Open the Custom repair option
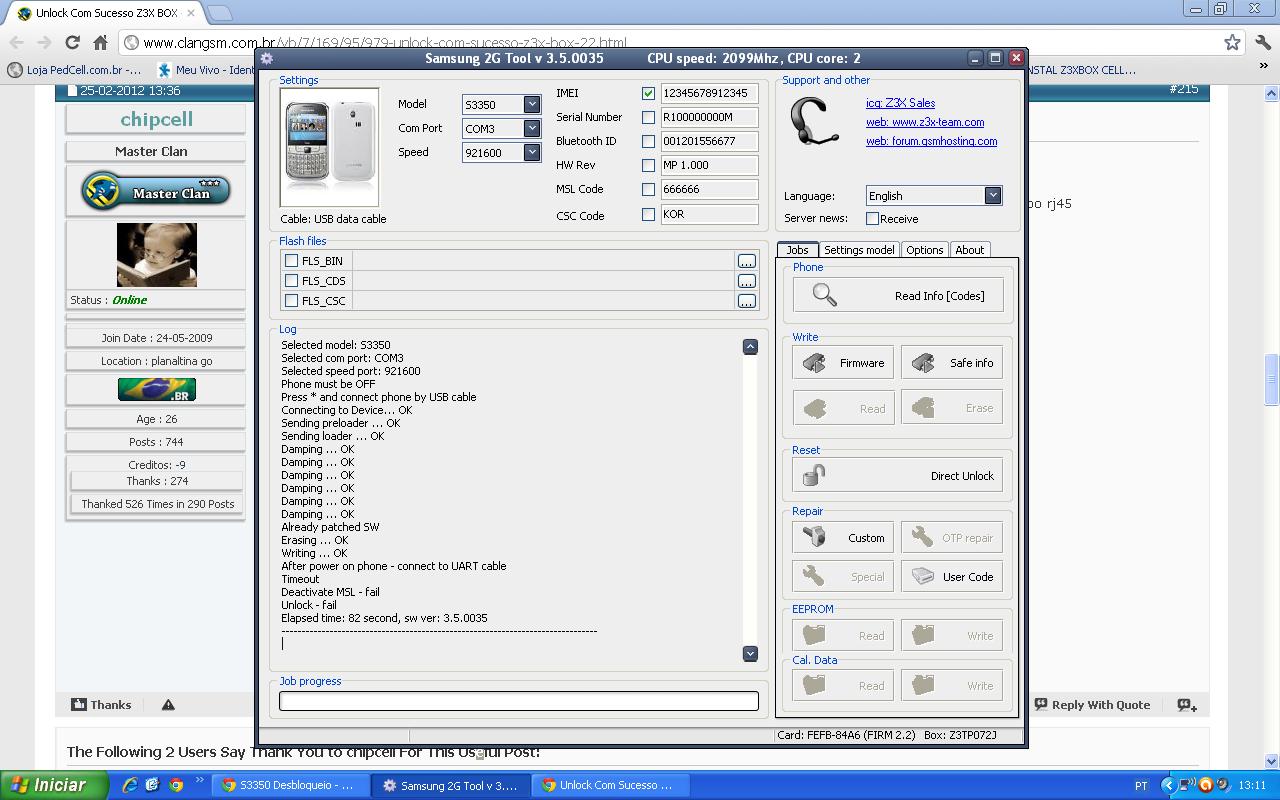This screenshot has height=800, width=1280. pos(843,537)
